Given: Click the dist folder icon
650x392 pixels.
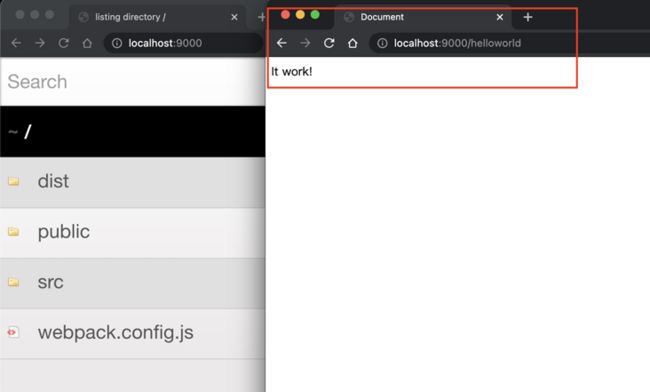Looking at the screenshot, I should click(13, 181).
